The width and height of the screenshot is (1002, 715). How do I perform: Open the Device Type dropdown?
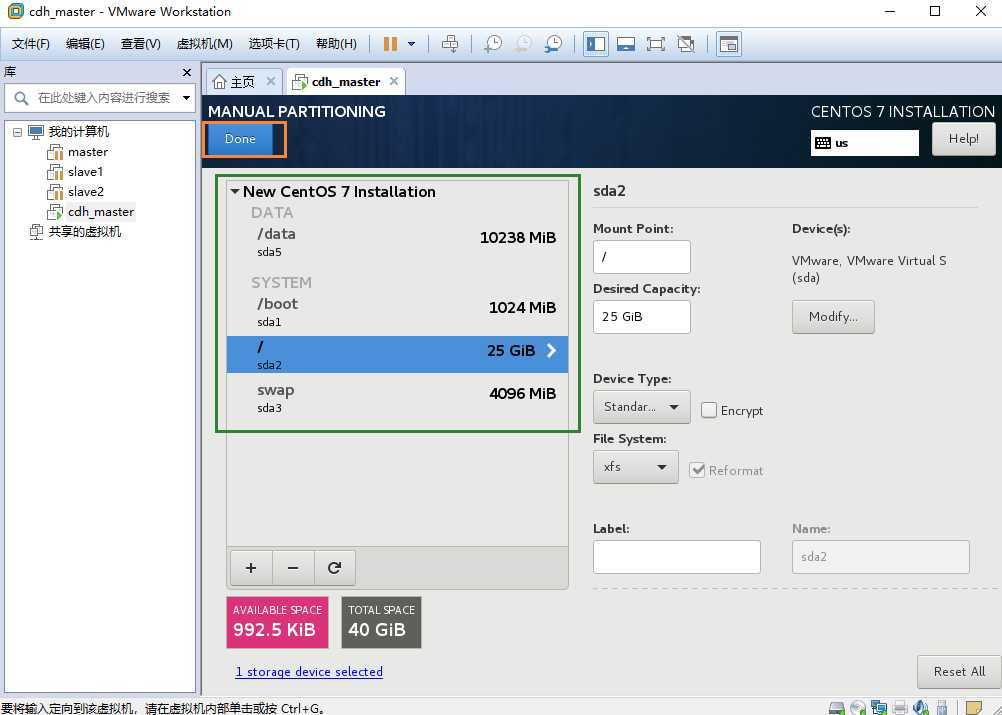pos(642,407)
